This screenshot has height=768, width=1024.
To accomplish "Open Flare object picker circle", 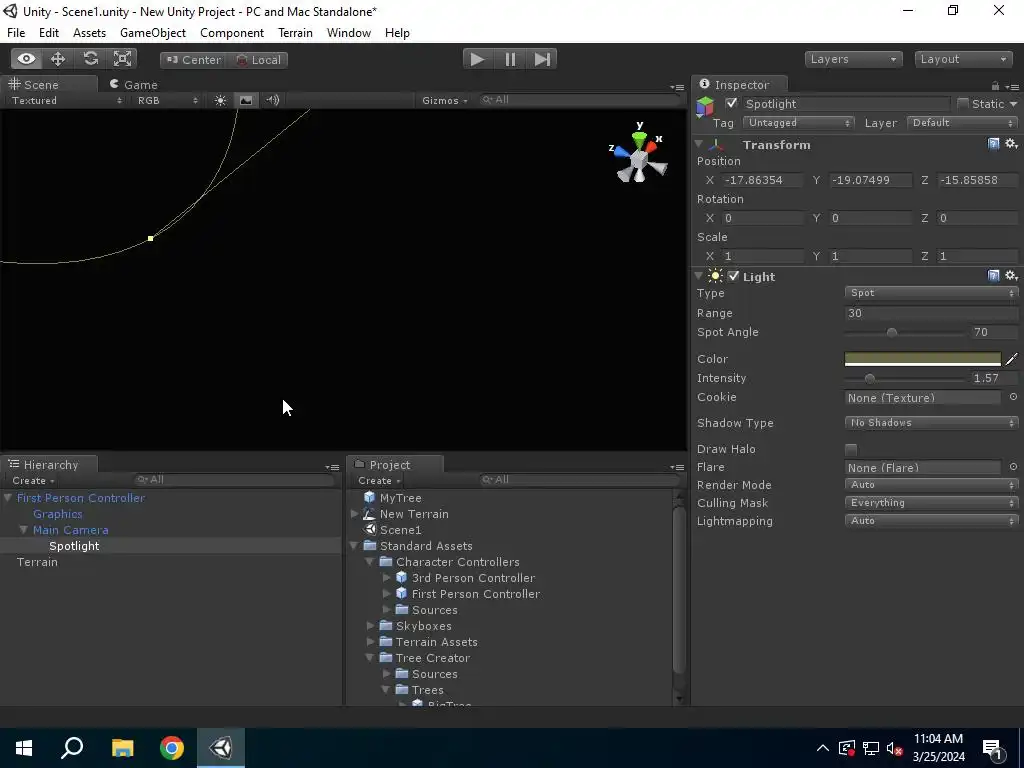I will (1013, 467).
